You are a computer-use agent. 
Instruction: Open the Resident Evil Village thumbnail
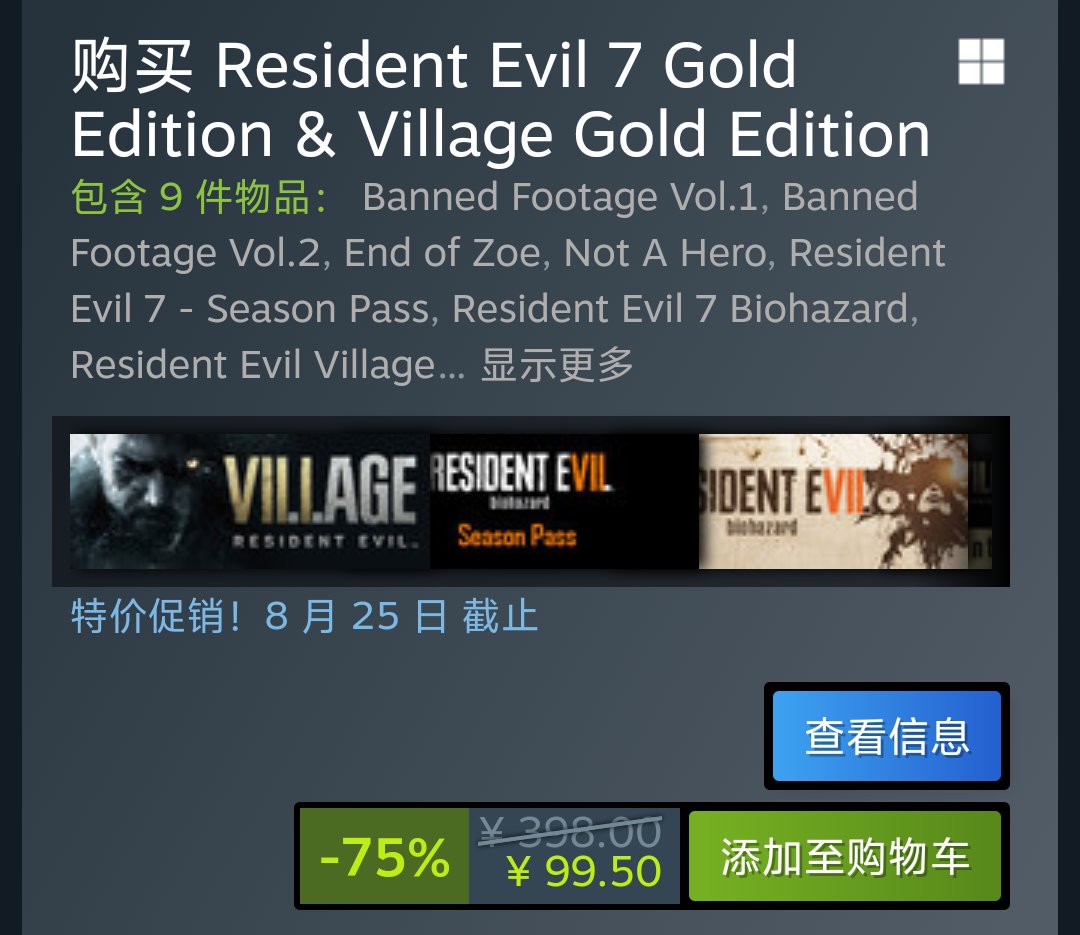(x=250, y=502)
